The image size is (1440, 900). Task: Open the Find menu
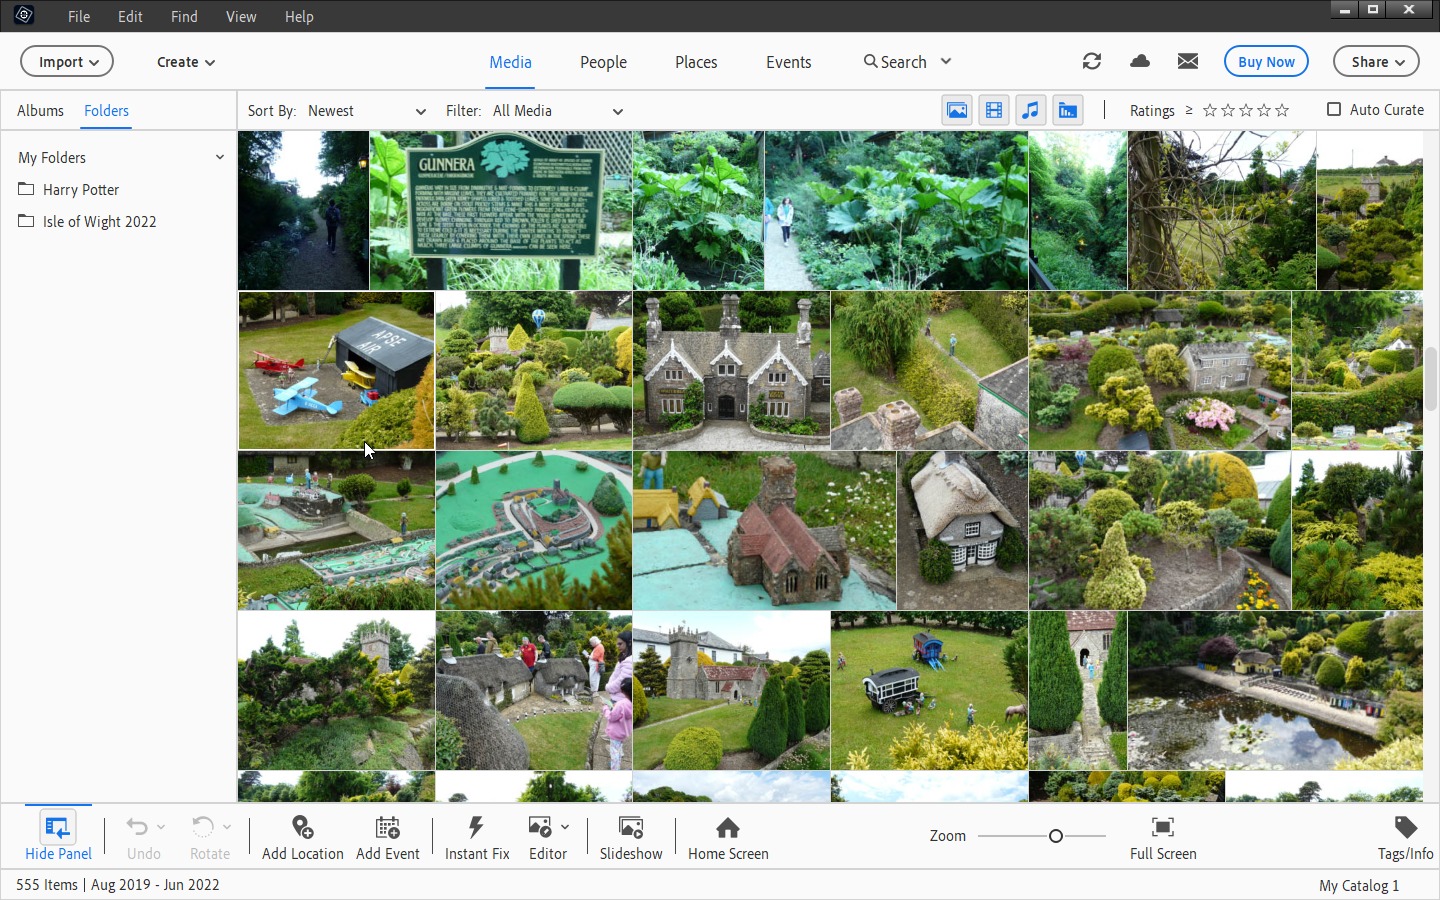click(184, 17)
